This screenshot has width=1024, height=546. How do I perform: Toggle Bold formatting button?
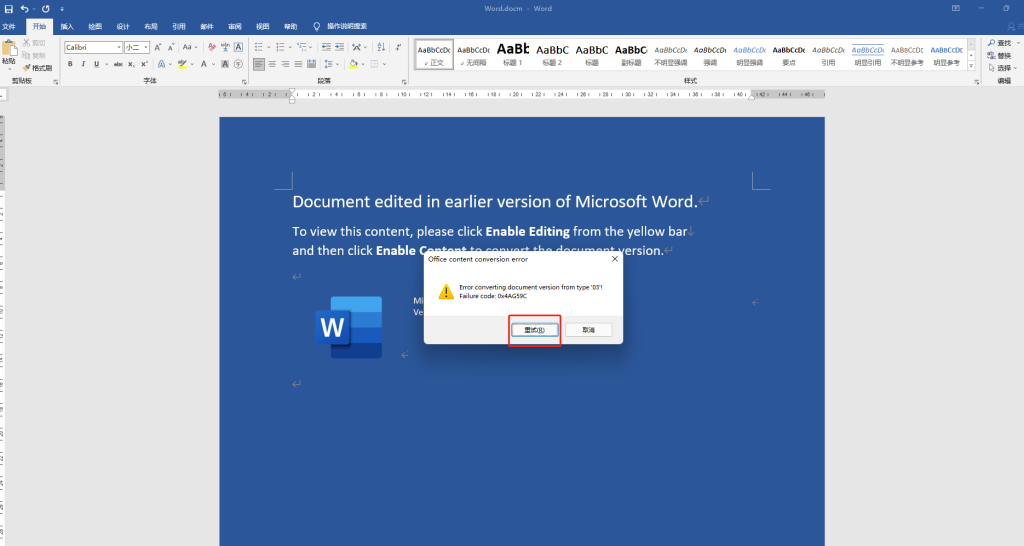point(70,64)
